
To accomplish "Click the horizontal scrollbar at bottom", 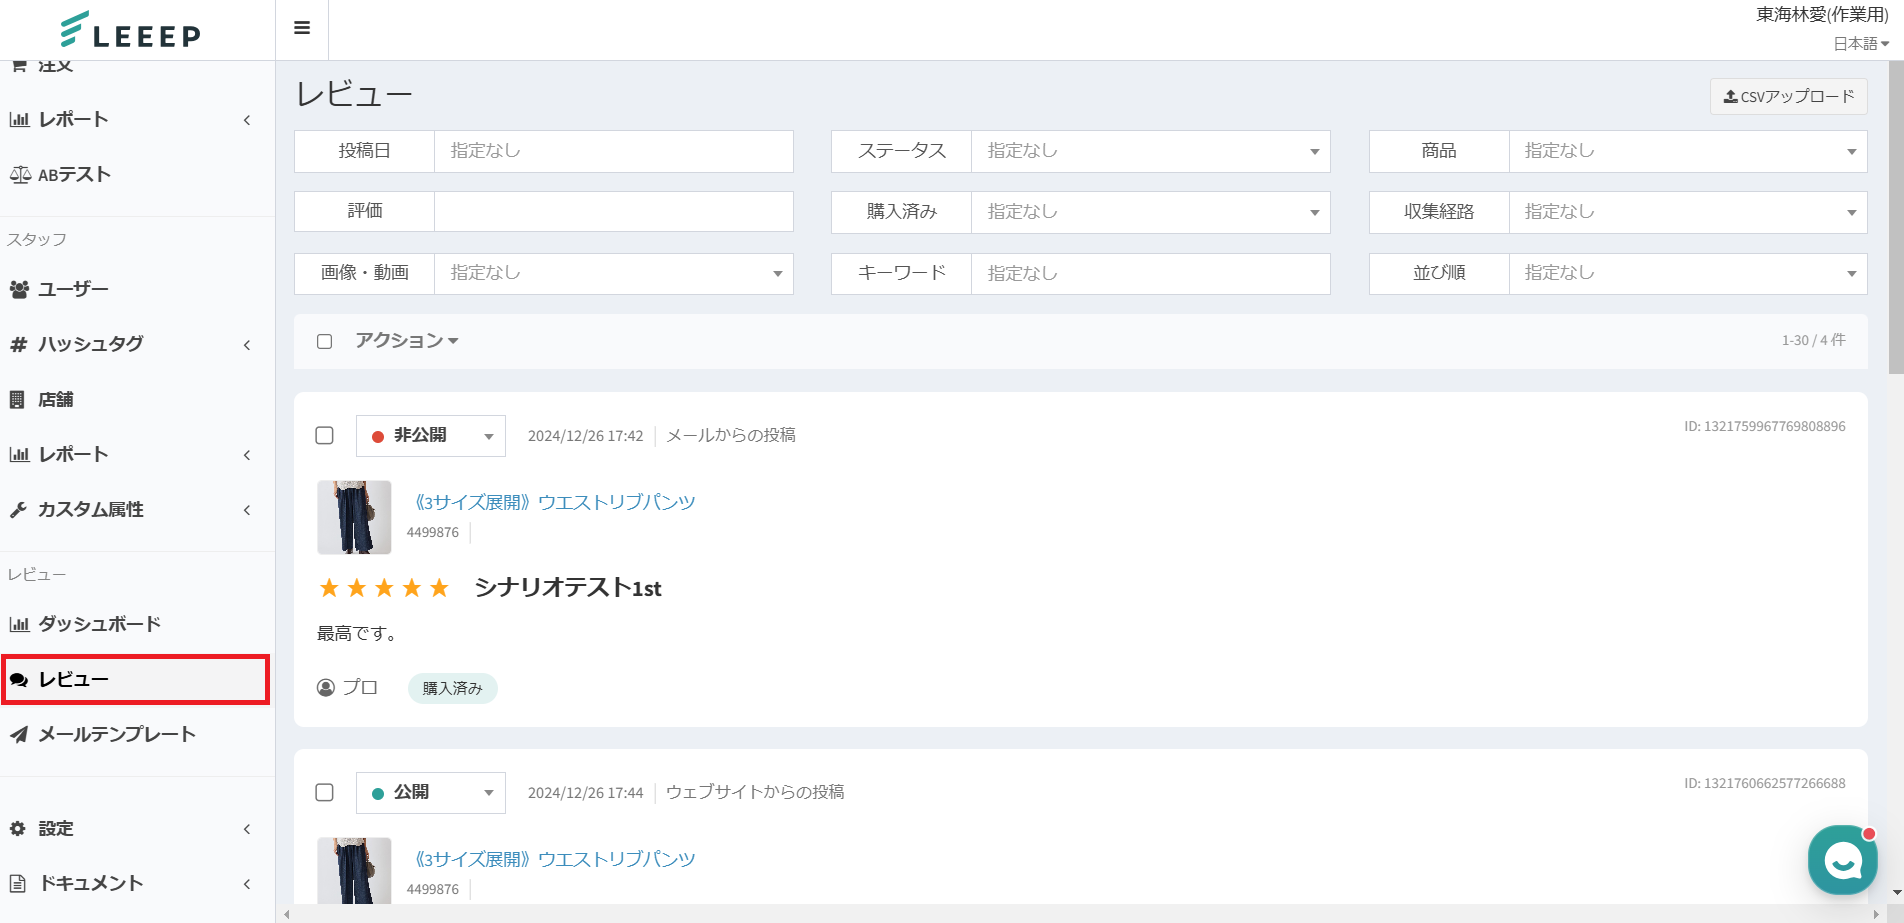I will (x=1080, y=914).
